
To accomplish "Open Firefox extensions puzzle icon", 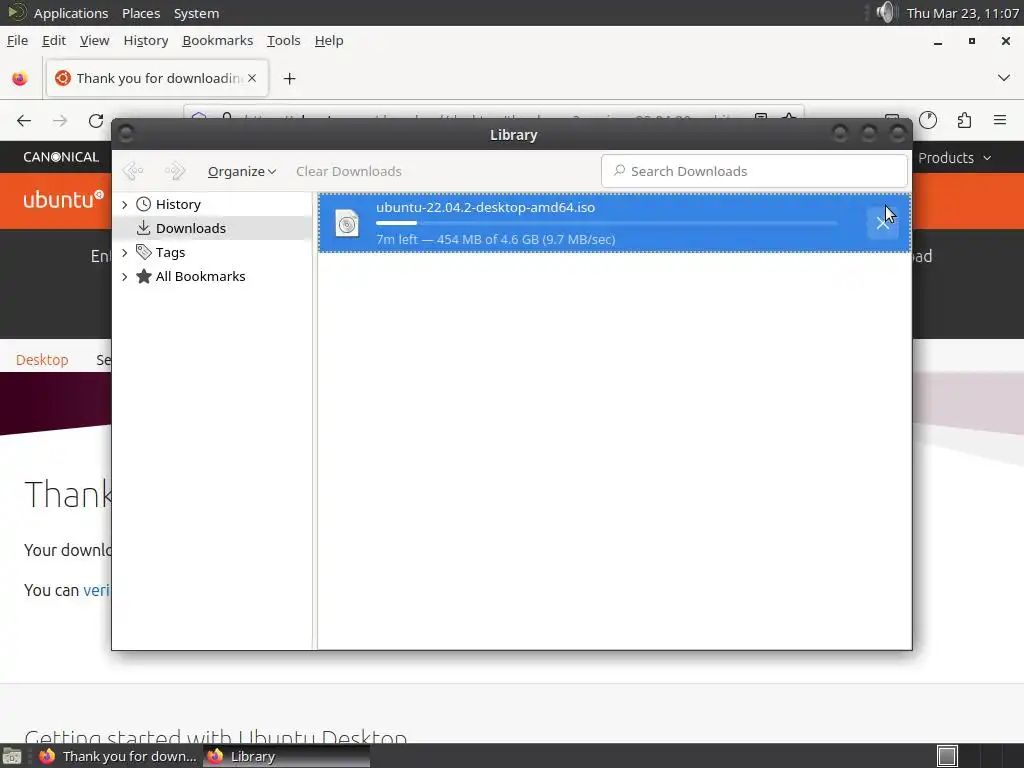I will tap(964, 120).
